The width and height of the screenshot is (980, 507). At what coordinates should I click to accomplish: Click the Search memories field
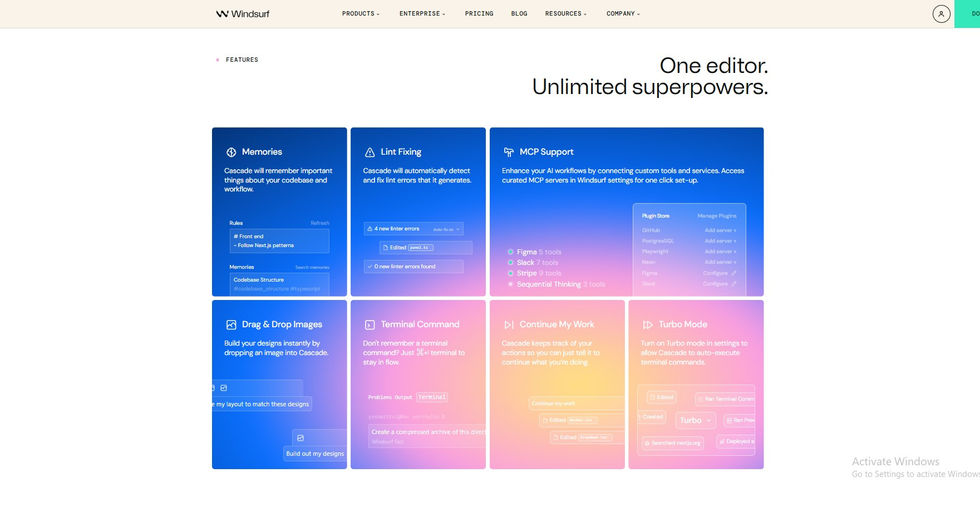tap(312, 268)
